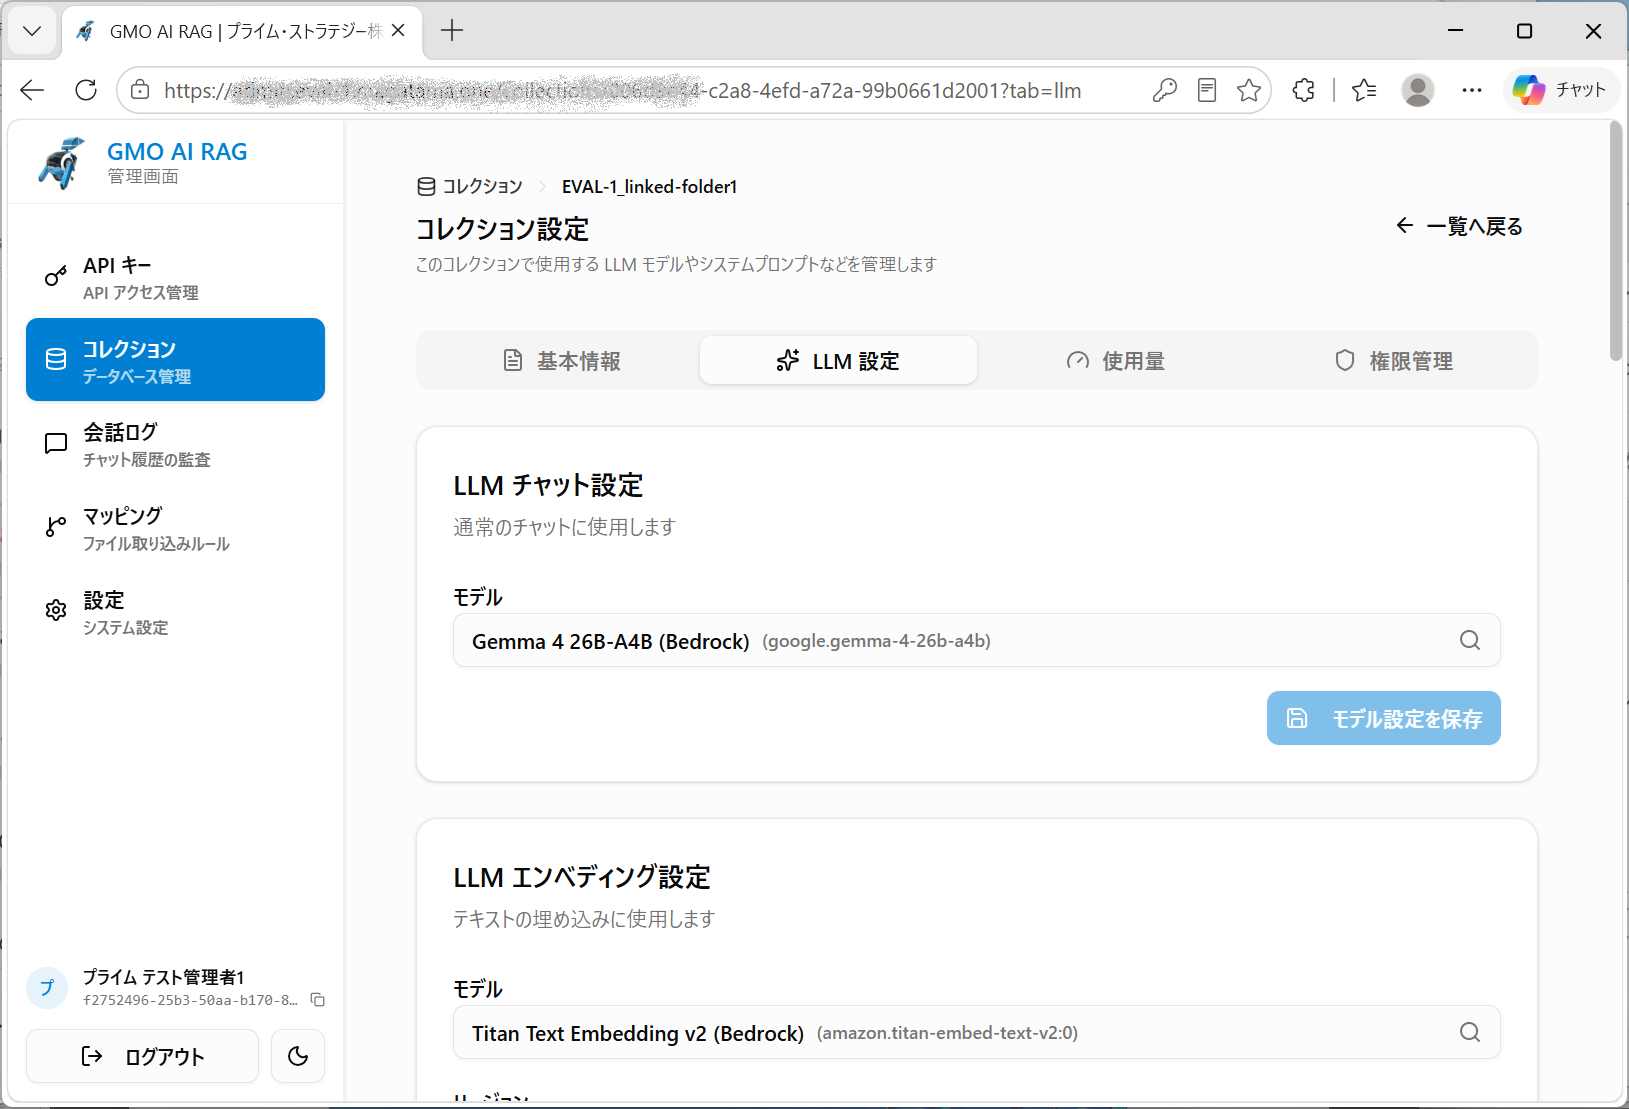This screenshot has height=1109, width=1629.
Task: Switch to the 基本情報 tab
Action: [x=561, y=360]
